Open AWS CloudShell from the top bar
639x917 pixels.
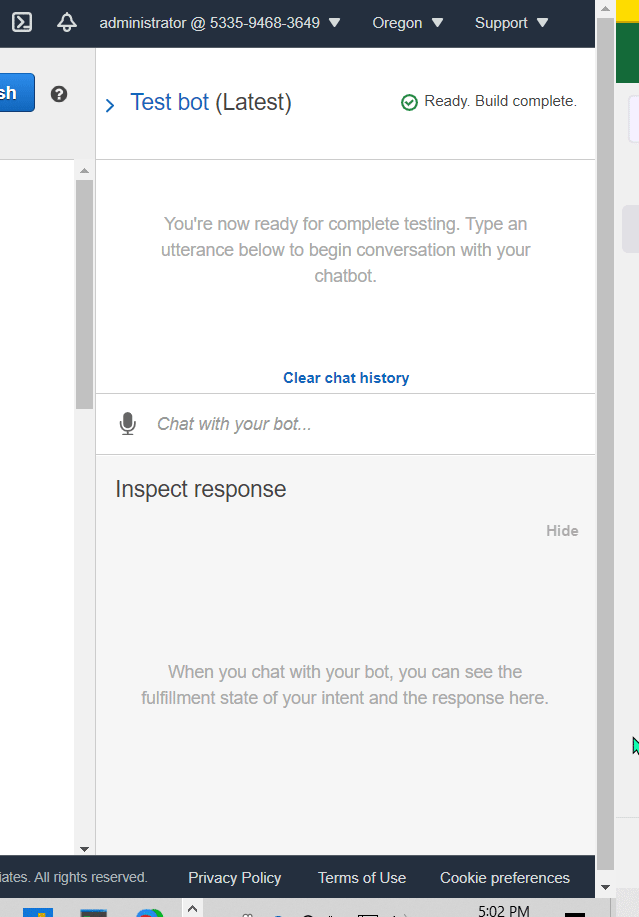point(21,22)
